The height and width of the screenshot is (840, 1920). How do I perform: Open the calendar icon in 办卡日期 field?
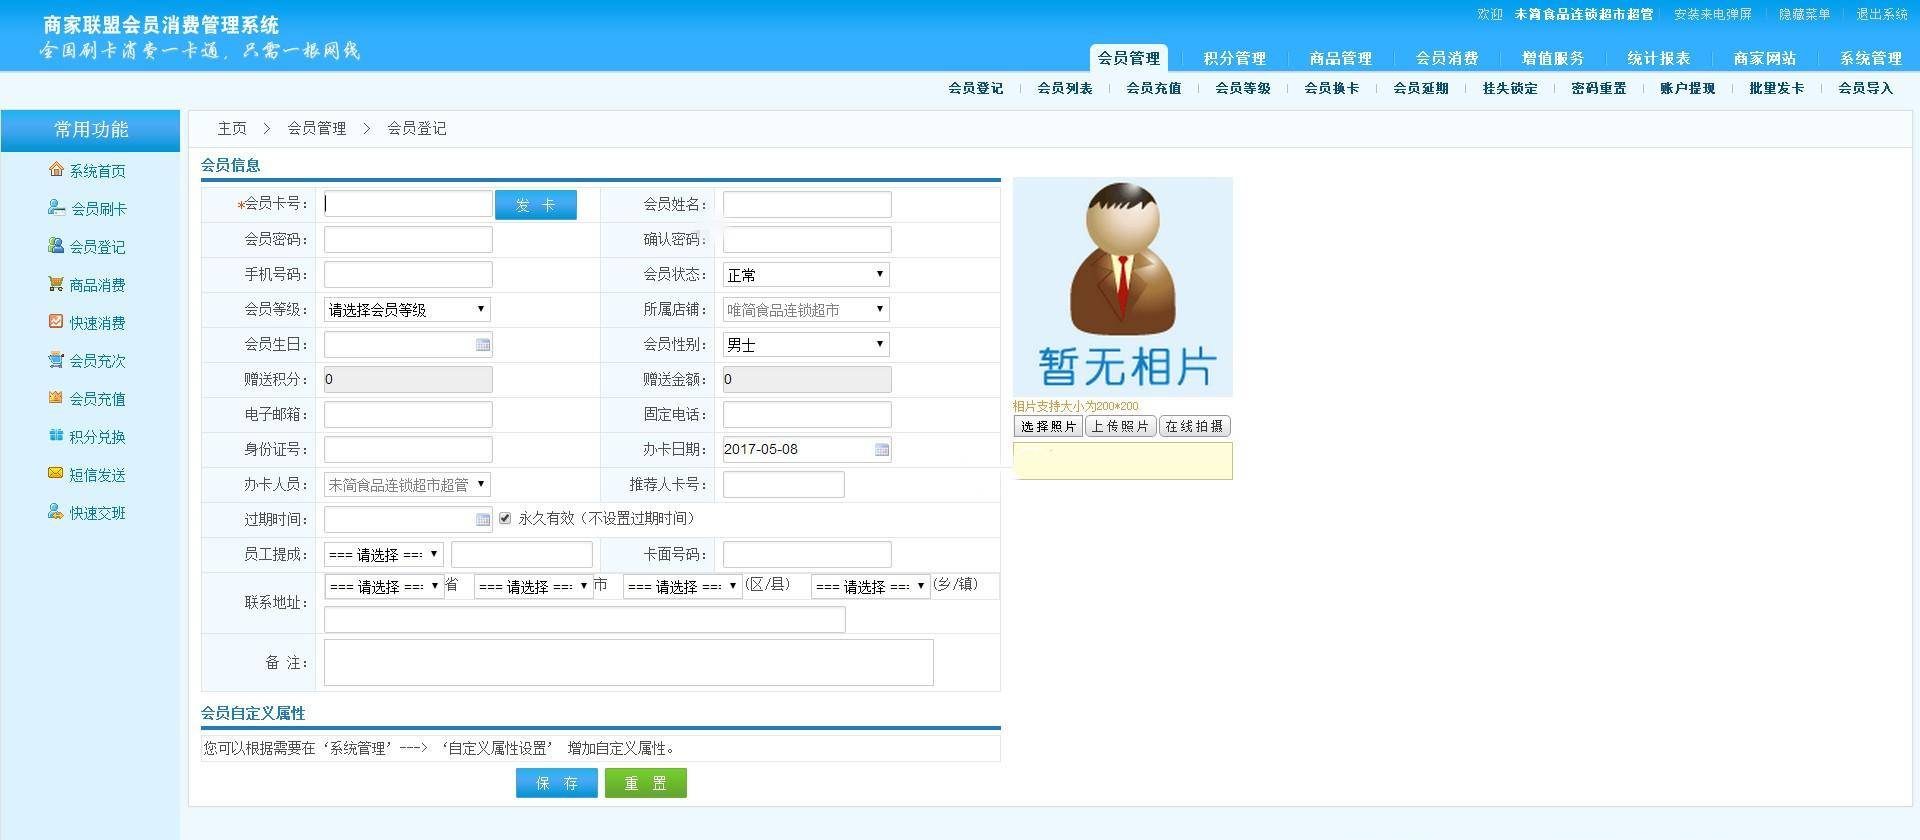pyautogui.click(x=882, y=450)
